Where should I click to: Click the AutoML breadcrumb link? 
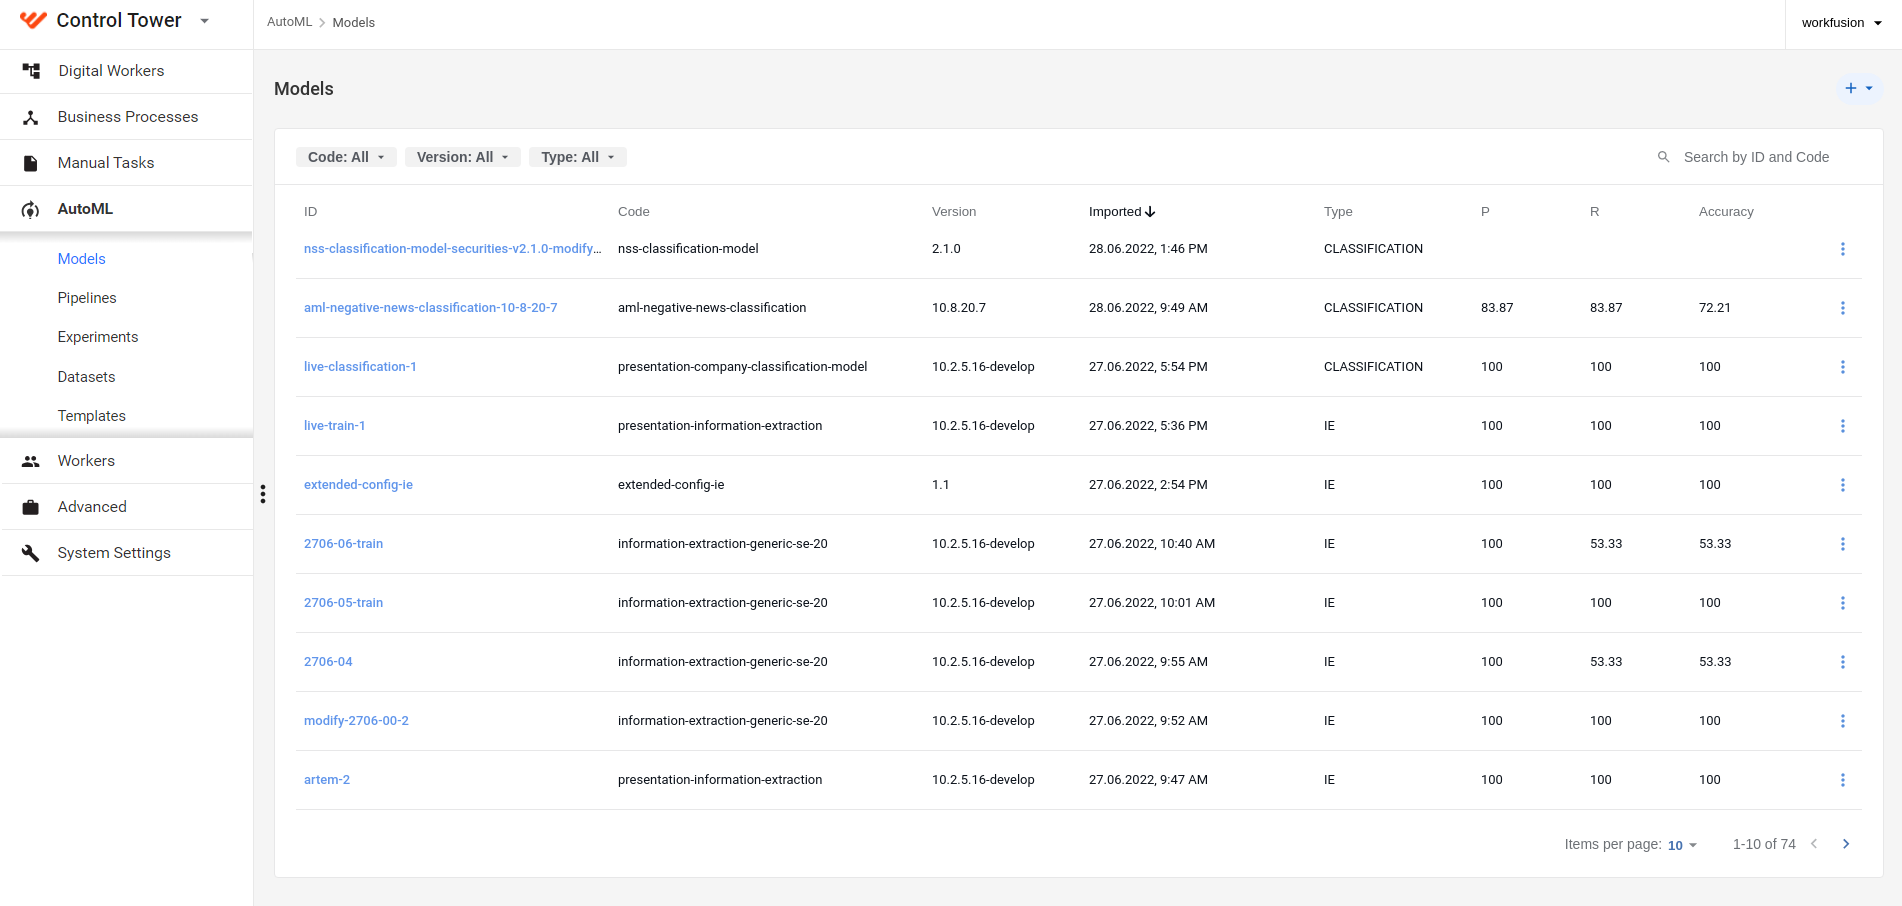click(x=290, y=22)
